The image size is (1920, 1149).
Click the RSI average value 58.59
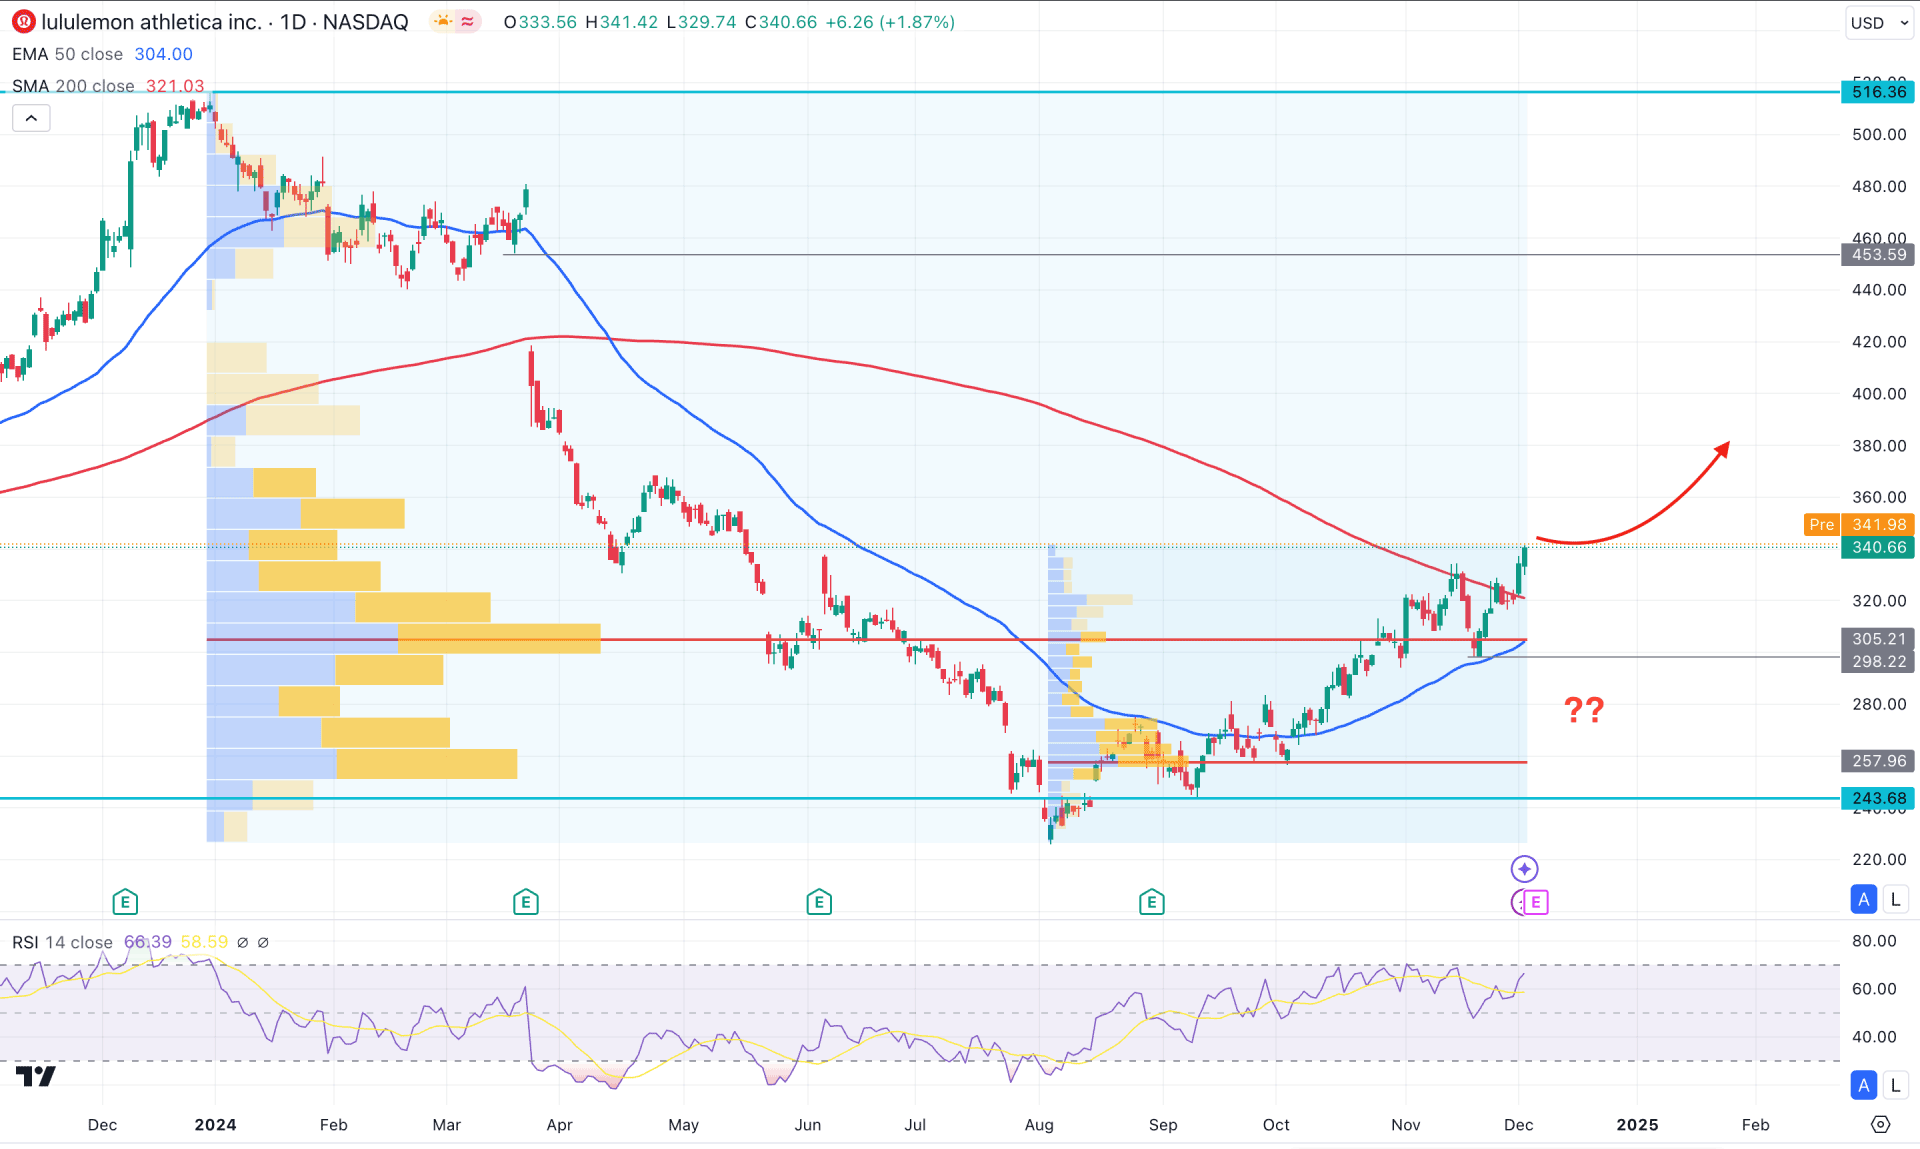[x=204, y=942]
